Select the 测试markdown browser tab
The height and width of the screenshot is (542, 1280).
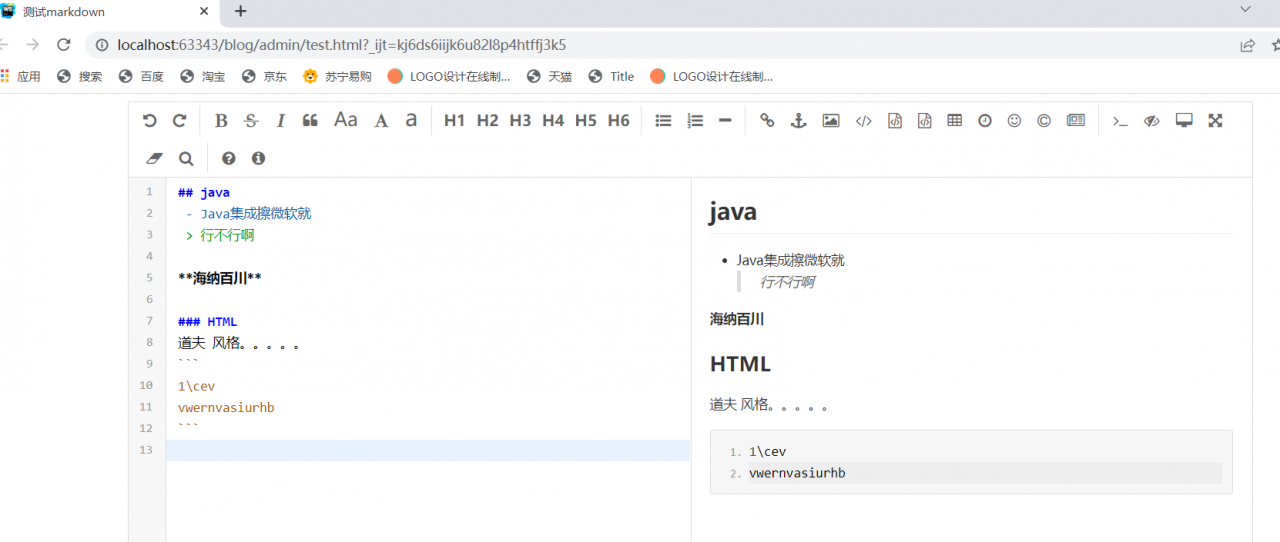[105, 12]
